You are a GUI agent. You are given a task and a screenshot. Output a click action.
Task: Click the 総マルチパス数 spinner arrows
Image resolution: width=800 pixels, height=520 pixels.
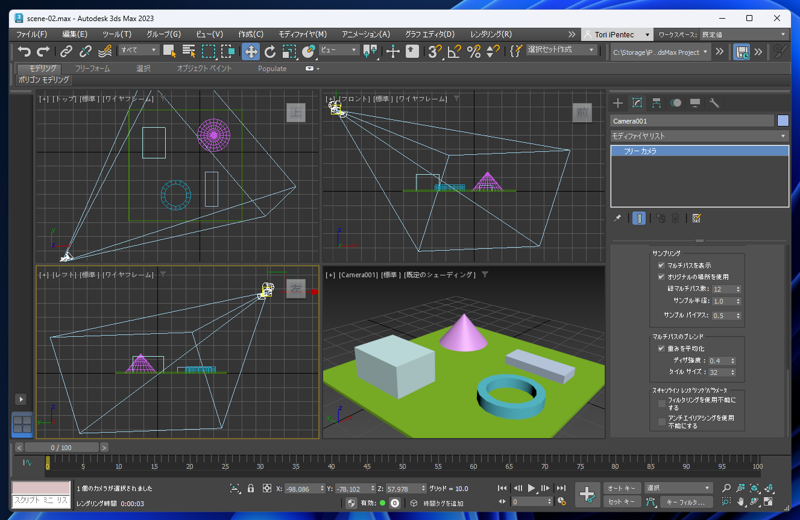click(738, 289)
